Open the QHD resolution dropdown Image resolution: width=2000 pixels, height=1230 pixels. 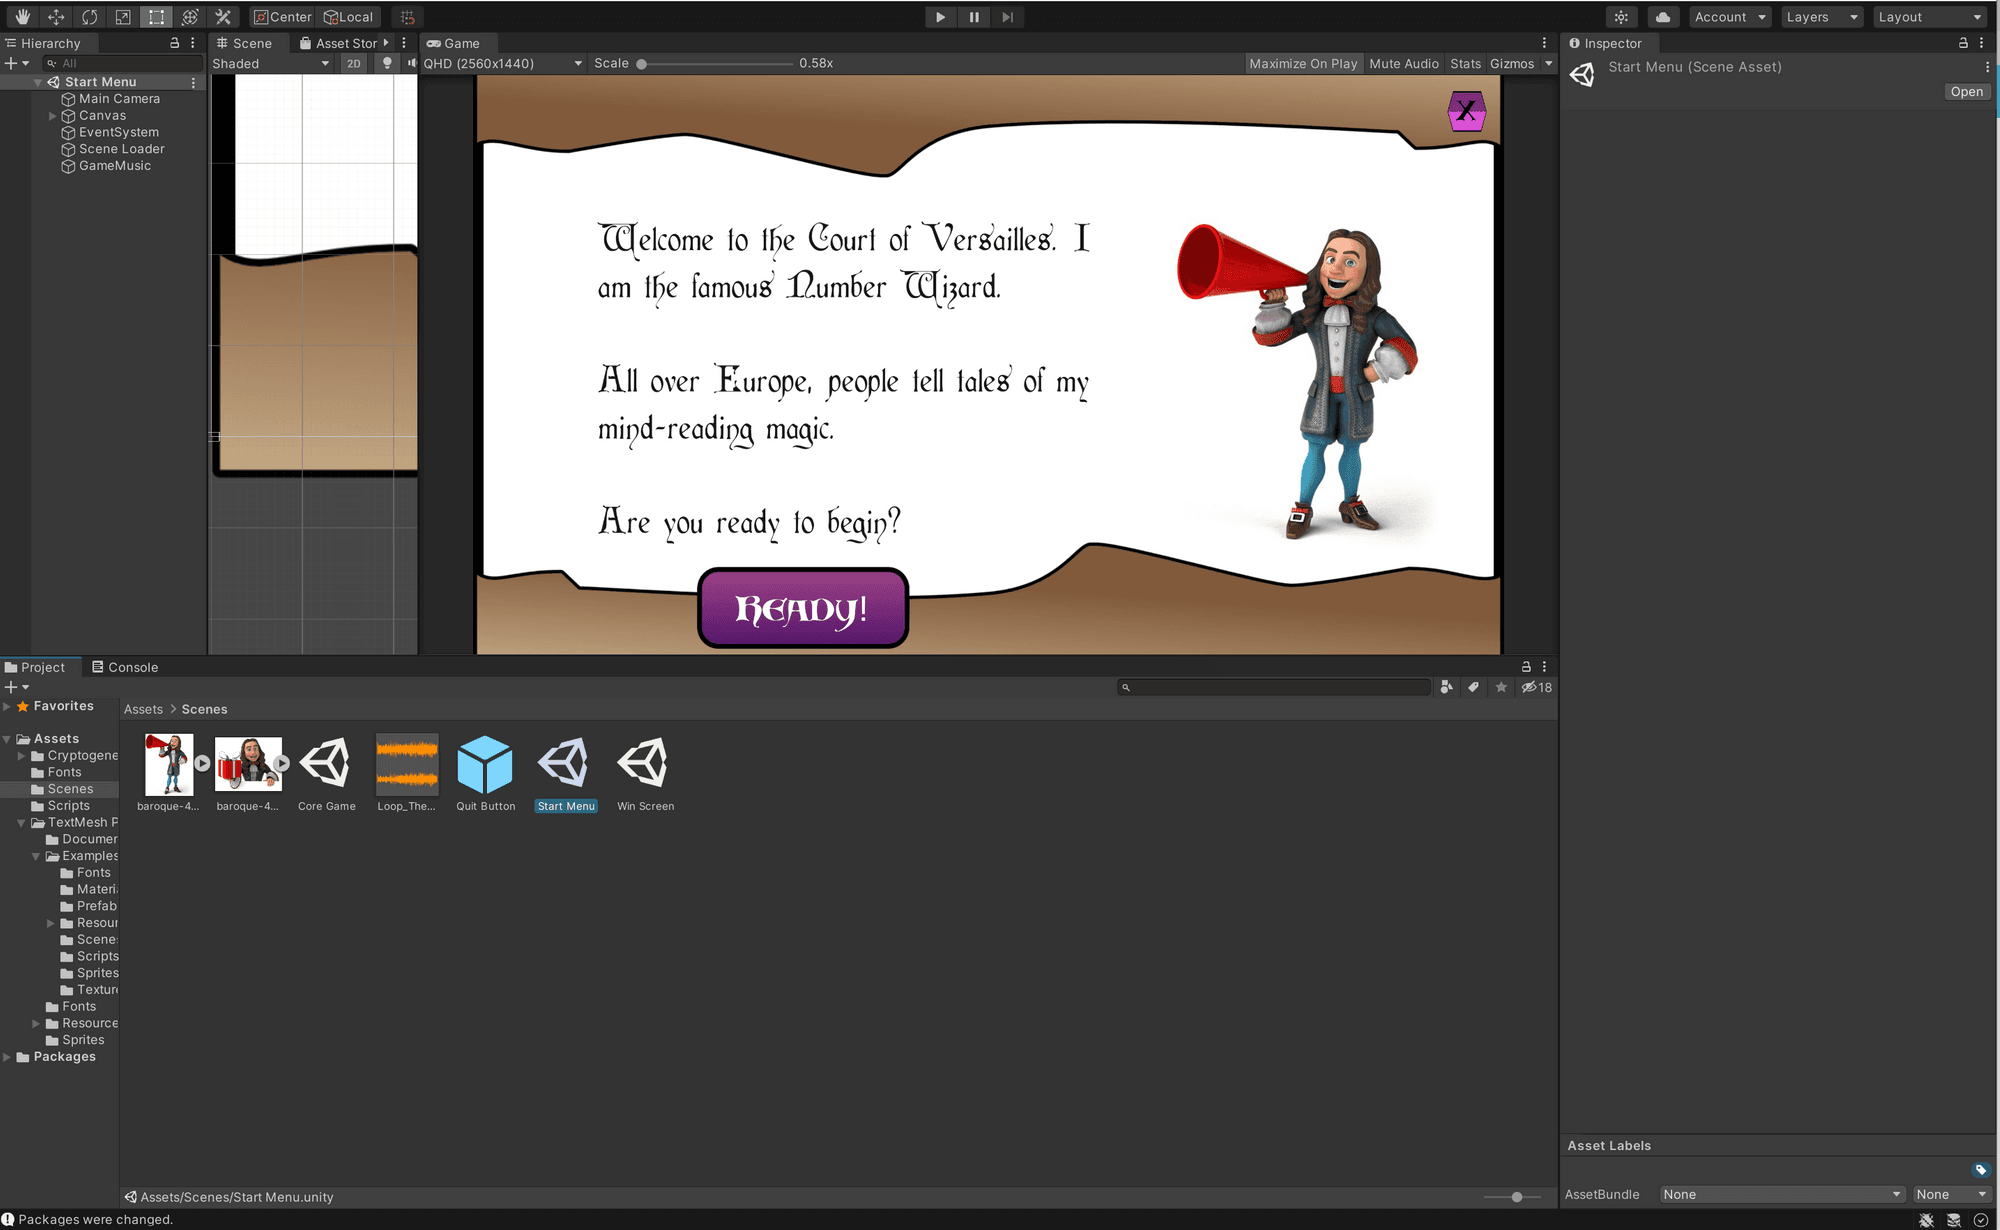[x=502, y=63]
